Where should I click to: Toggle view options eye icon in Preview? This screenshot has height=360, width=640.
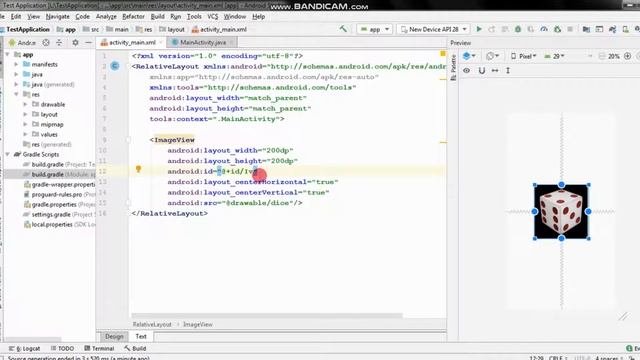pos(467,70)
